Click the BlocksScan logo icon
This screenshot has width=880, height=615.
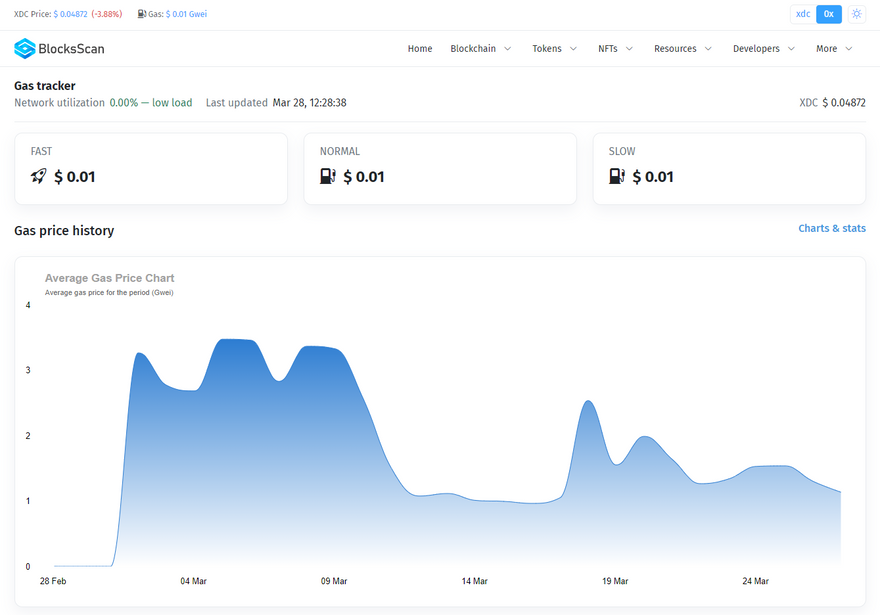pyautogui.click(x=24, y=48)
